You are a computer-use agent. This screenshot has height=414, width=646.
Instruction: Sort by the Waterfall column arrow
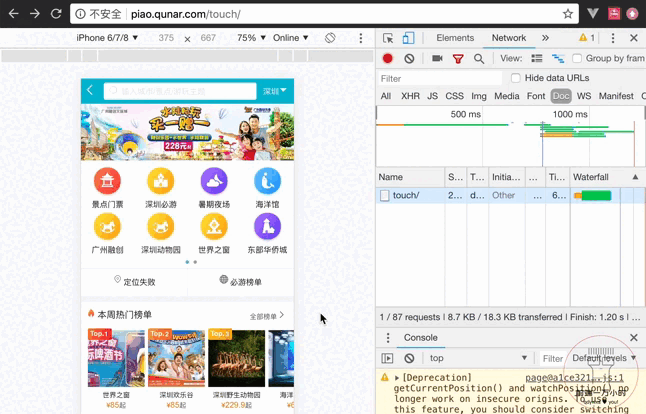(x=635, y=177)
